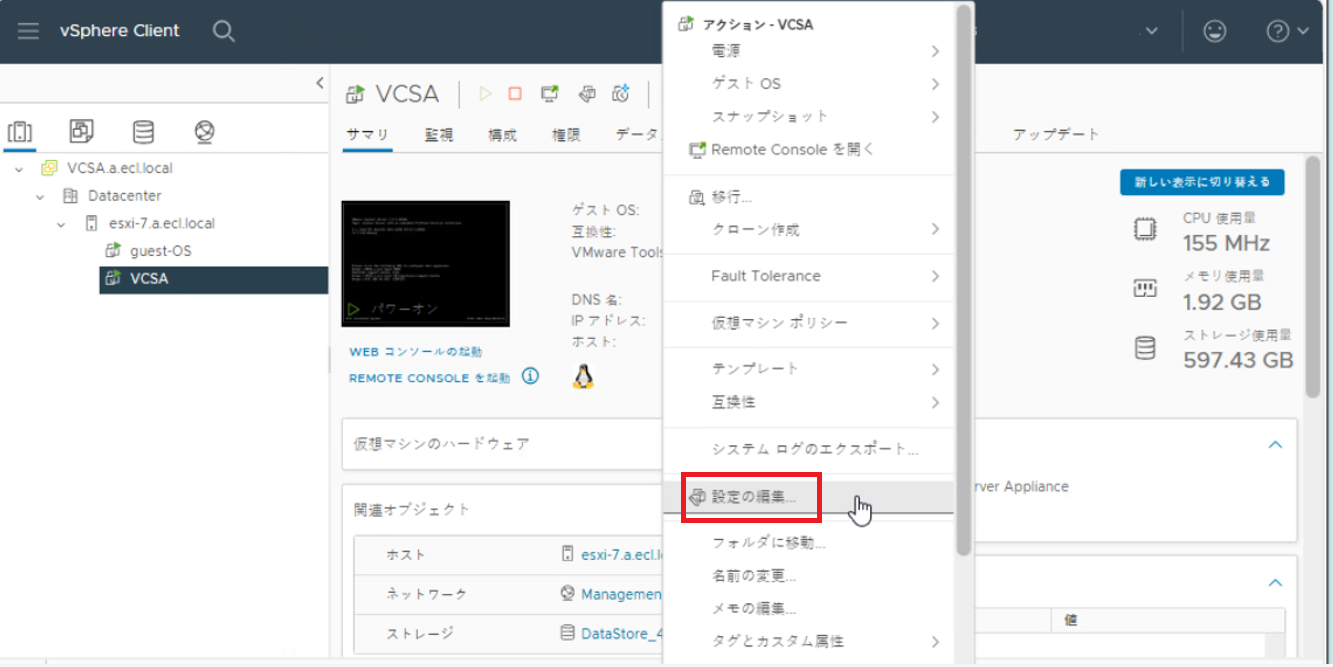
Task: Expand the タグとカスタム属性 submenu
Action: (x=810, y=642)
